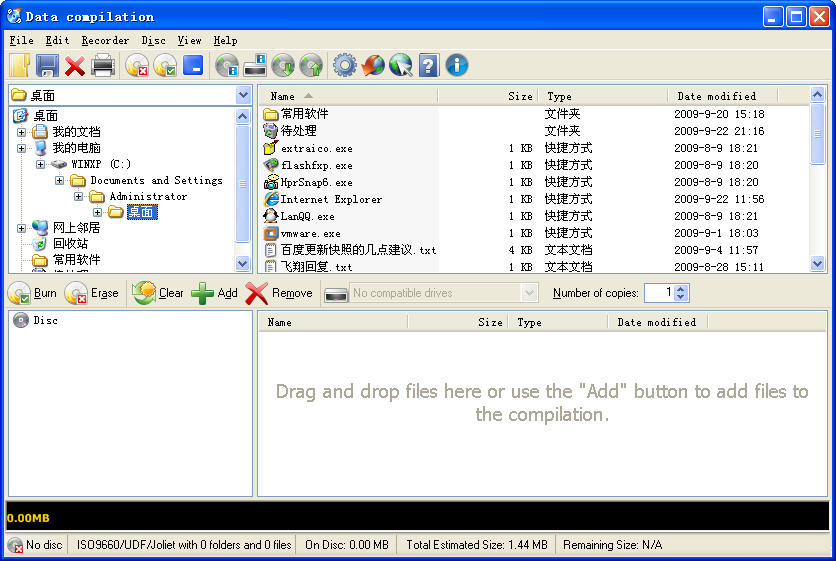Click the Save floppy disk icon

point(47,66)
